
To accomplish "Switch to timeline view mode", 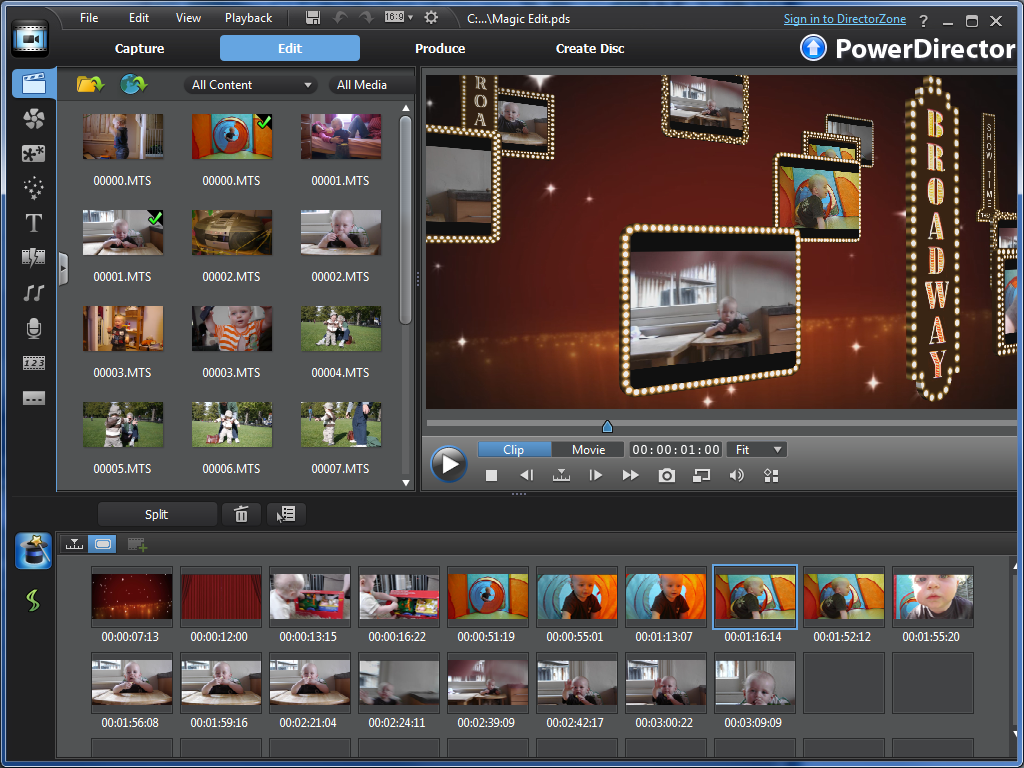I will 73,544.
